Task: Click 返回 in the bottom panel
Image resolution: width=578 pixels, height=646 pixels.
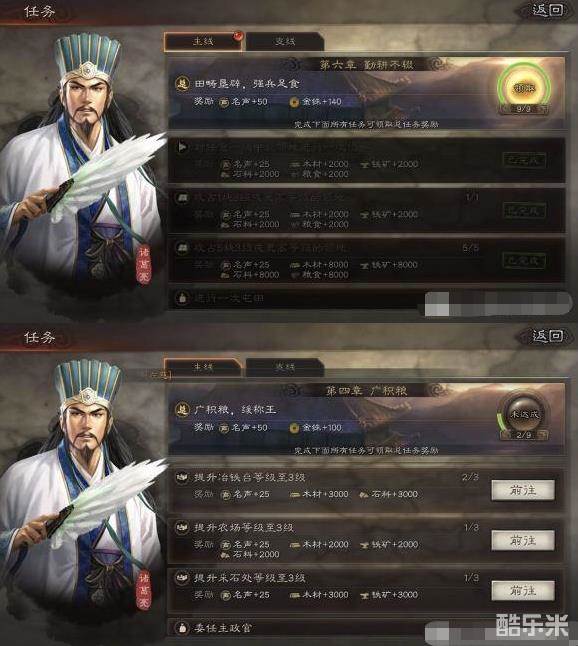Action: (547, 336)
